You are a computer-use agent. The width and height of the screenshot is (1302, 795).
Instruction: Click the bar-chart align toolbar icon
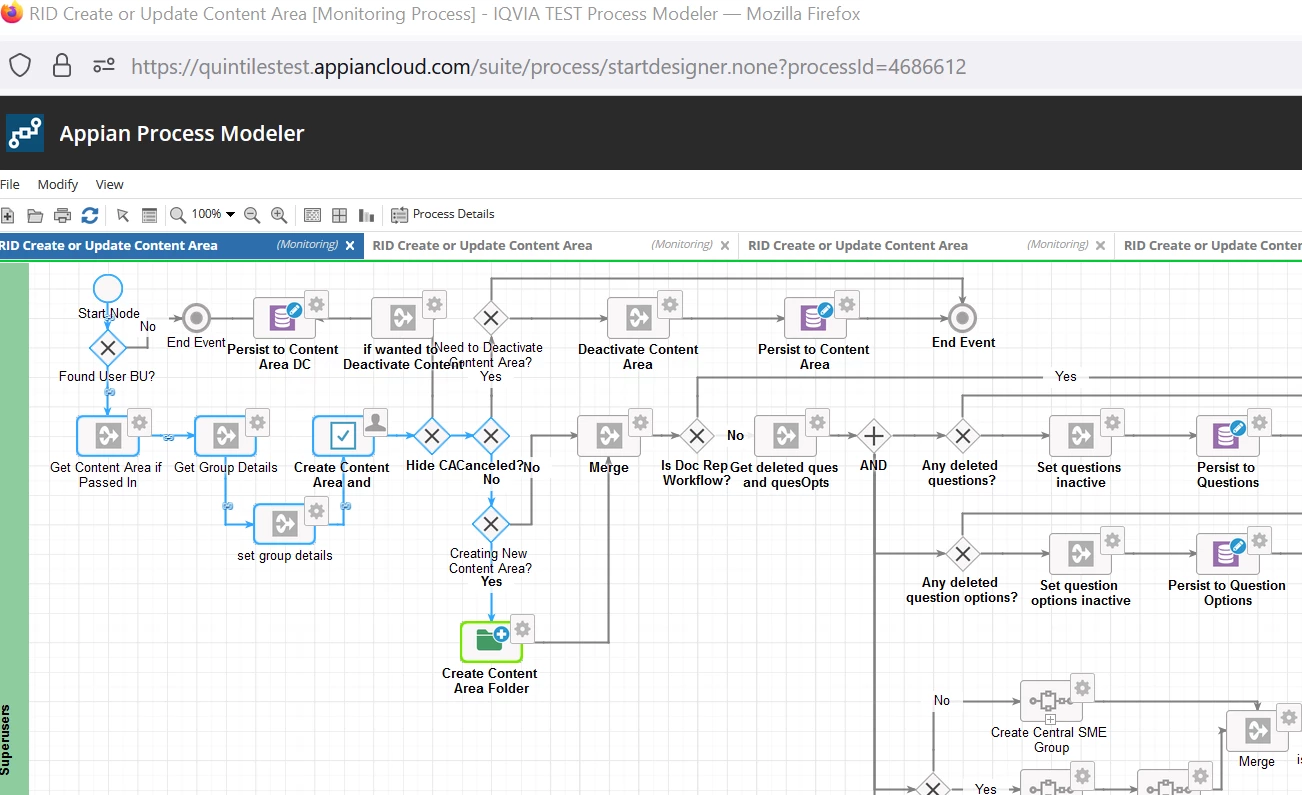point(366,215)
